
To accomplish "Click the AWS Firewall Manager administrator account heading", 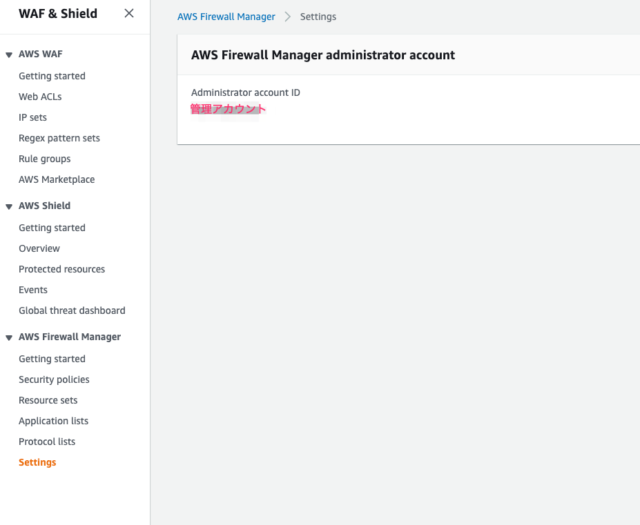I will click(x=323, y=55).
